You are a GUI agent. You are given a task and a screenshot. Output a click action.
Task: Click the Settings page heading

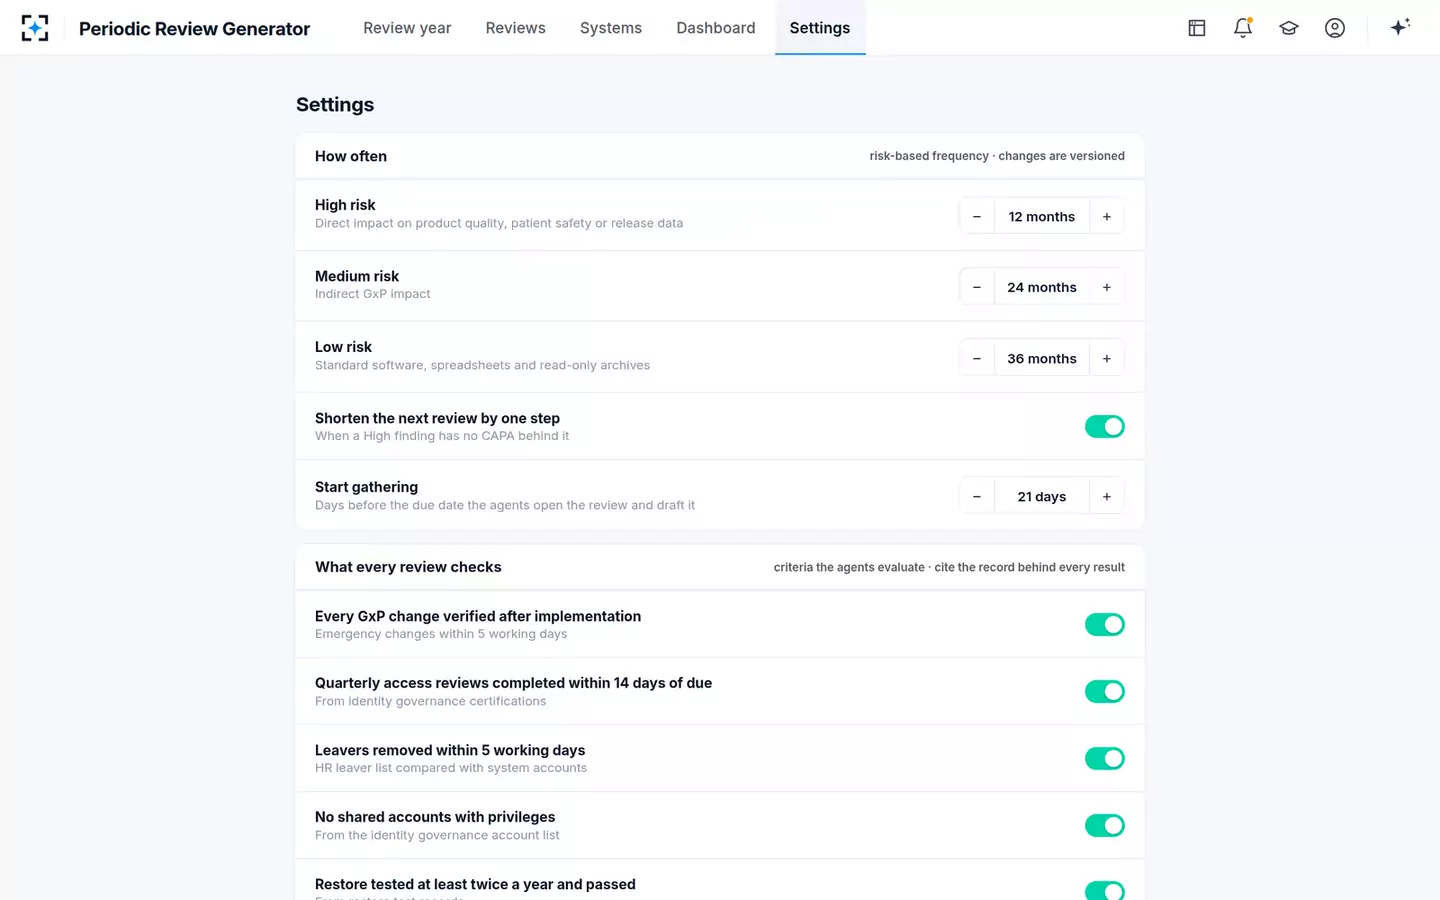click(335, 105)
